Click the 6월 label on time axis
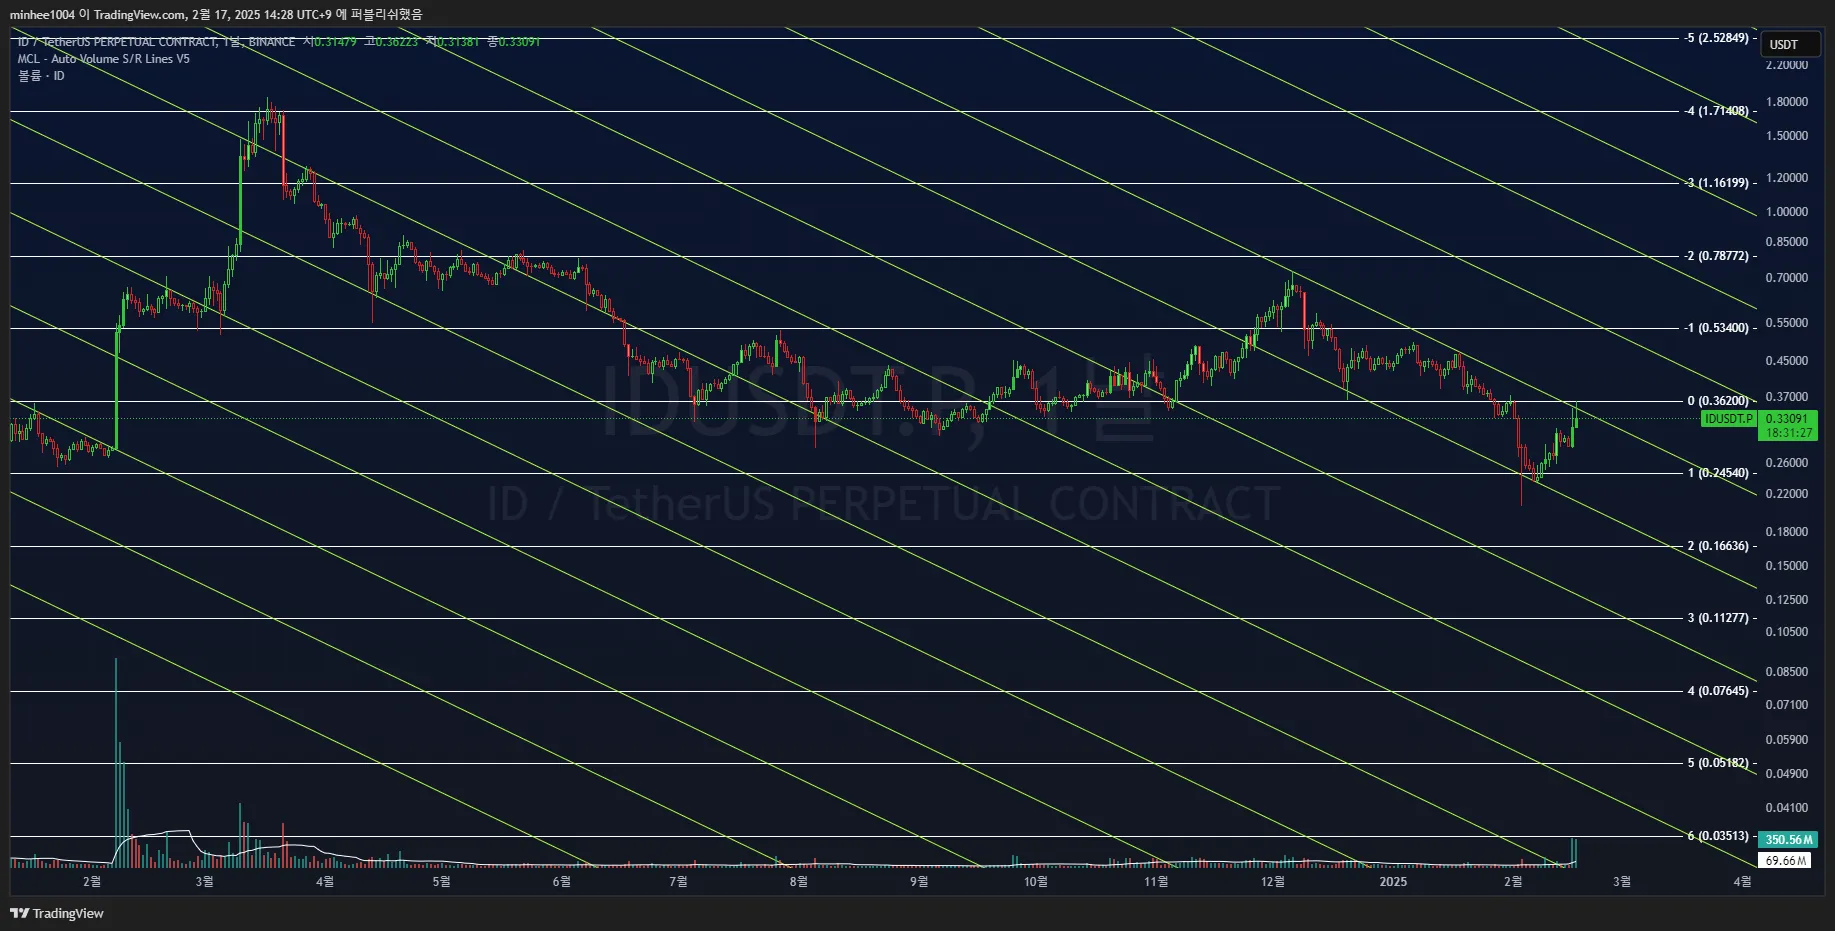Viewport: 1835px width, 931px height. tap(561, 881)
